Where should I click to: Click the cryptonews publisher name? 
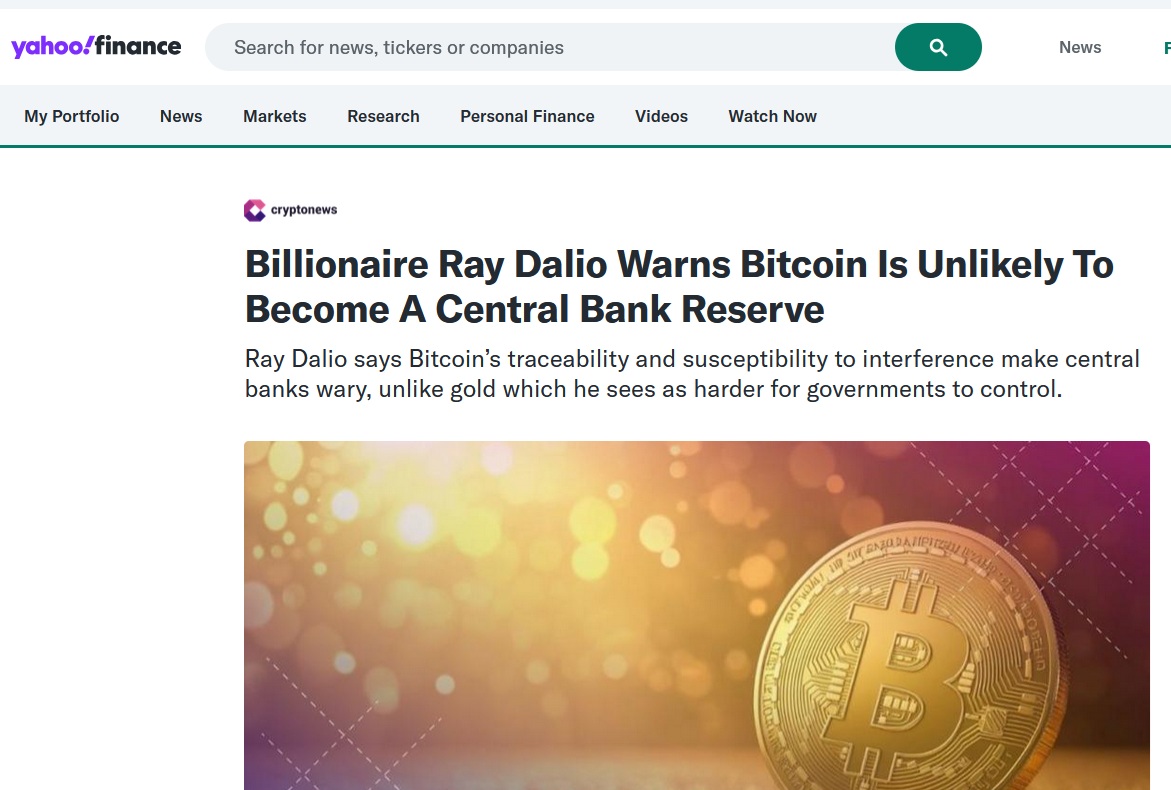pos(304,210)
